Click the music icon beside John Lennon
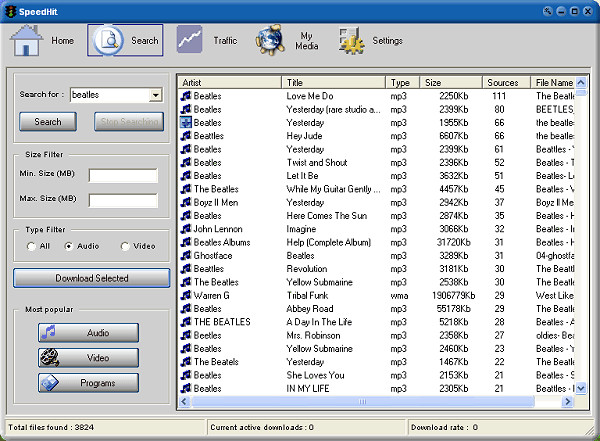This screenshot has height=441, width=600. [186, 229]
